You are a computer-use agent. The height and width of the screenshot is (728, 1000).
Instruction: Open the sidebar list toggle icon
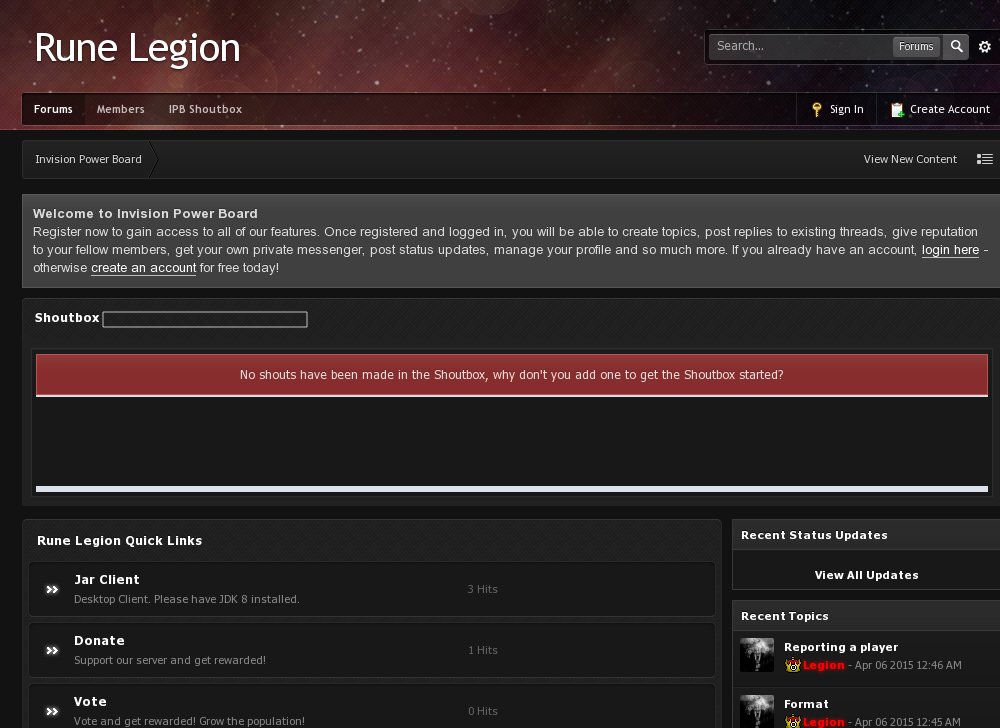[x=985, y=159]
